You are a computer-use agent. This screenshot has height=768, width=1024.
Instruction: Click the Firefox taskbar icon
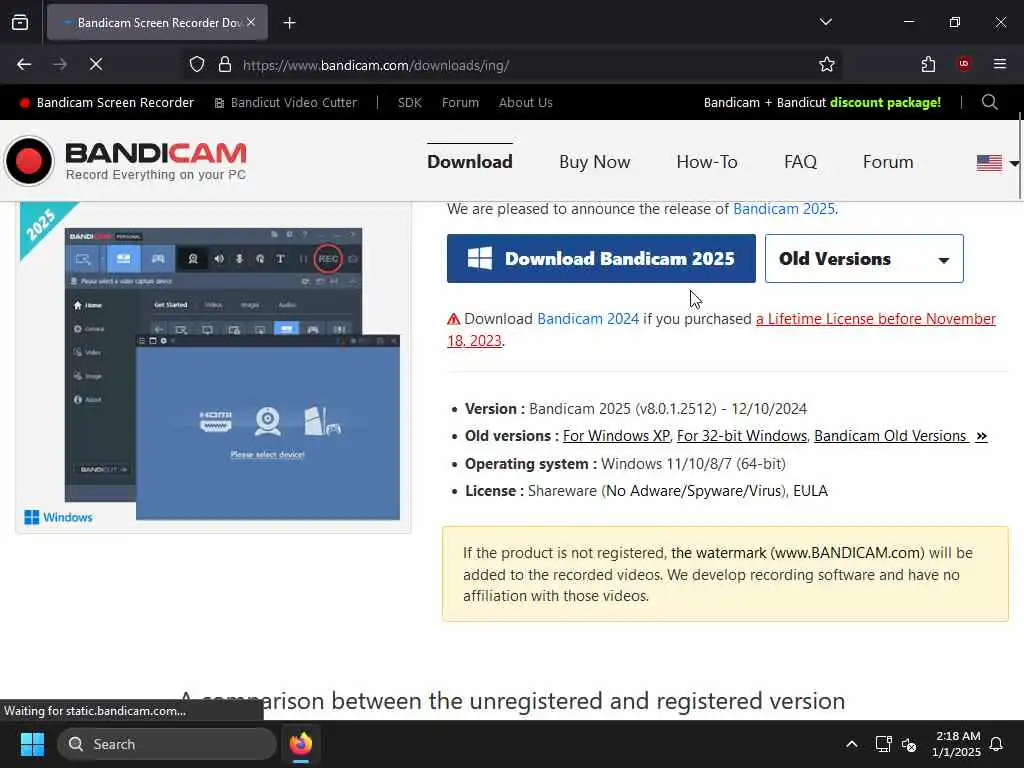[300, 744]
